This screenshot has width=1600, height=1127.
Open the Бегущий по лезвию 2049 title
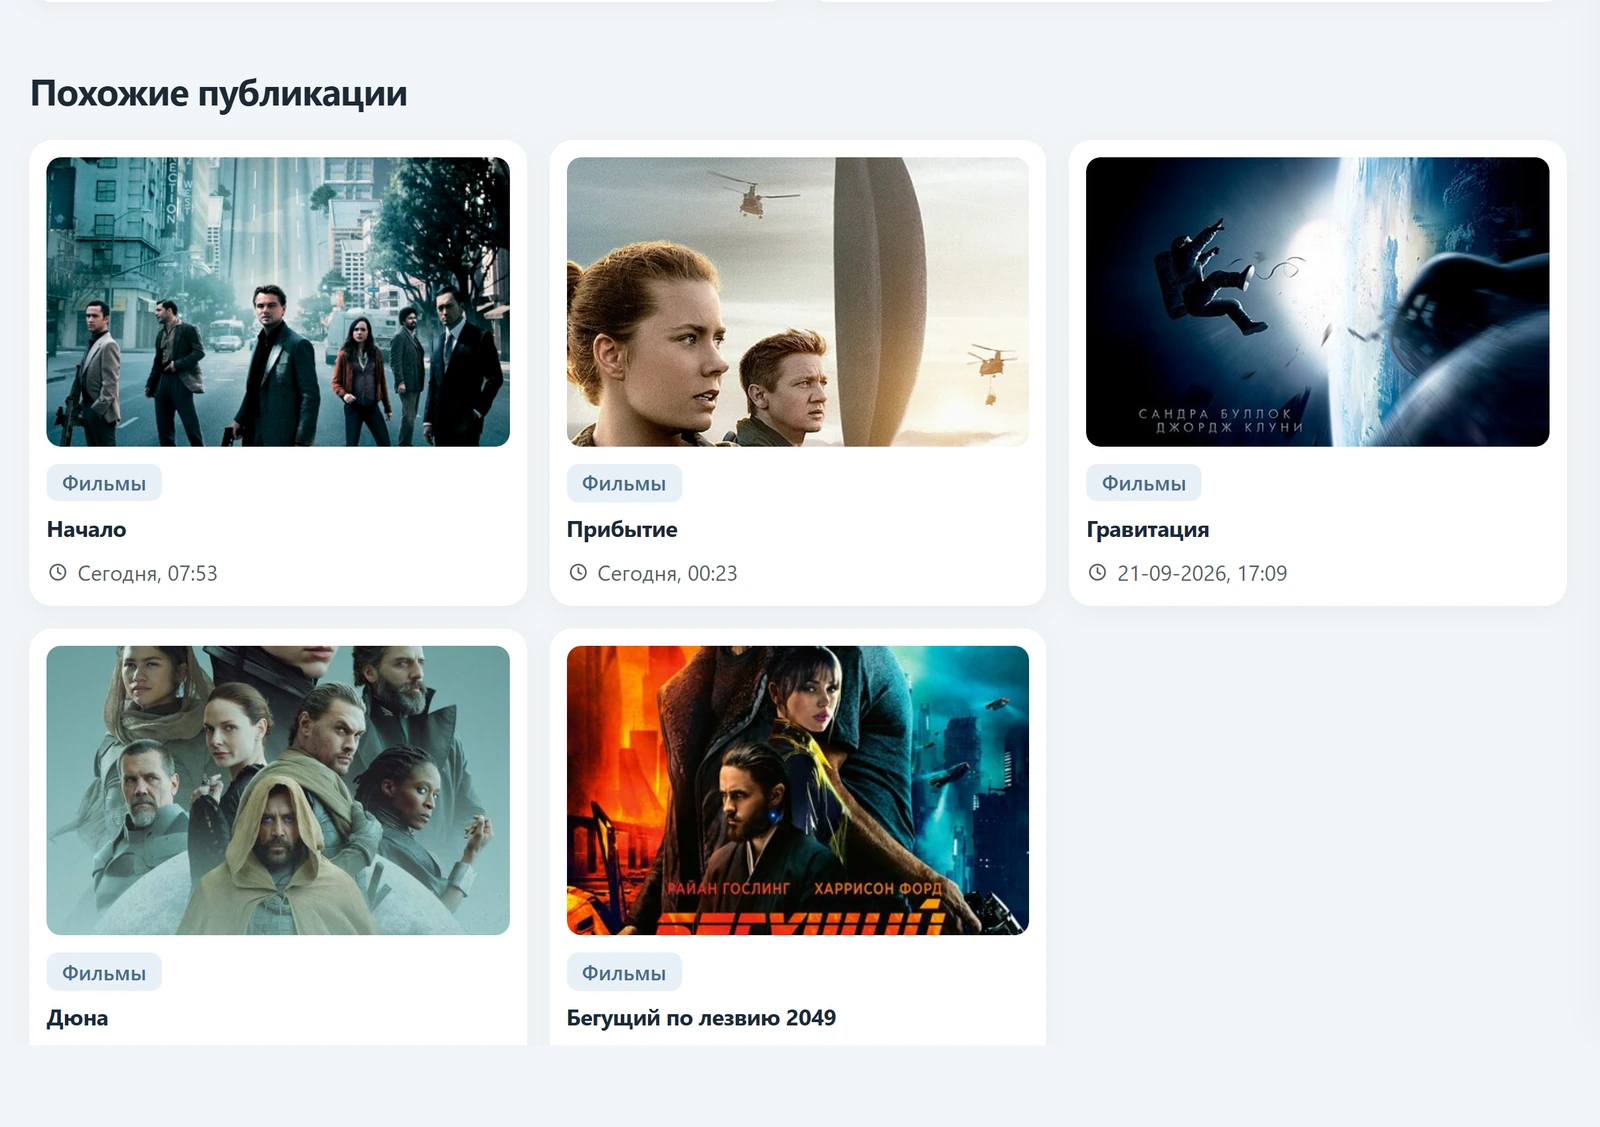coord(701,1018)
